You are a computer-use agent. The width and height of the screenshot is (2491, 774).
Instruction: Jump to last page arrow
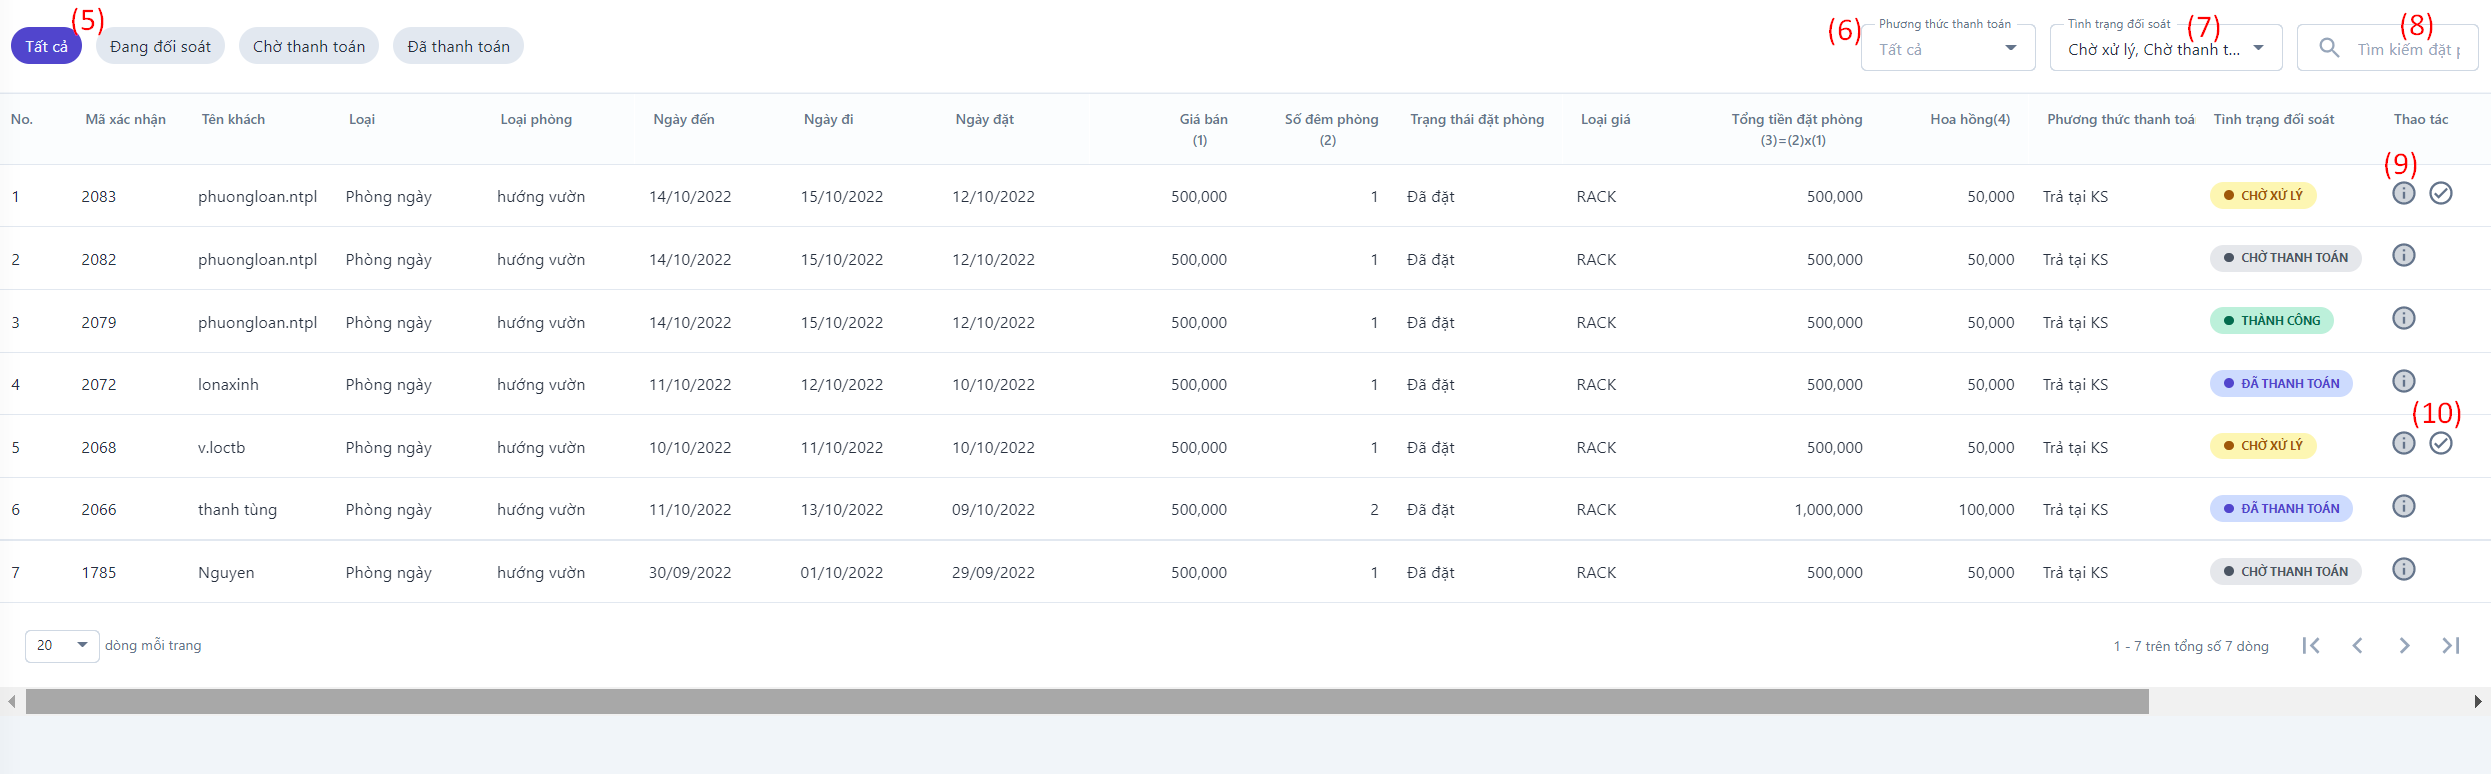2451,646
